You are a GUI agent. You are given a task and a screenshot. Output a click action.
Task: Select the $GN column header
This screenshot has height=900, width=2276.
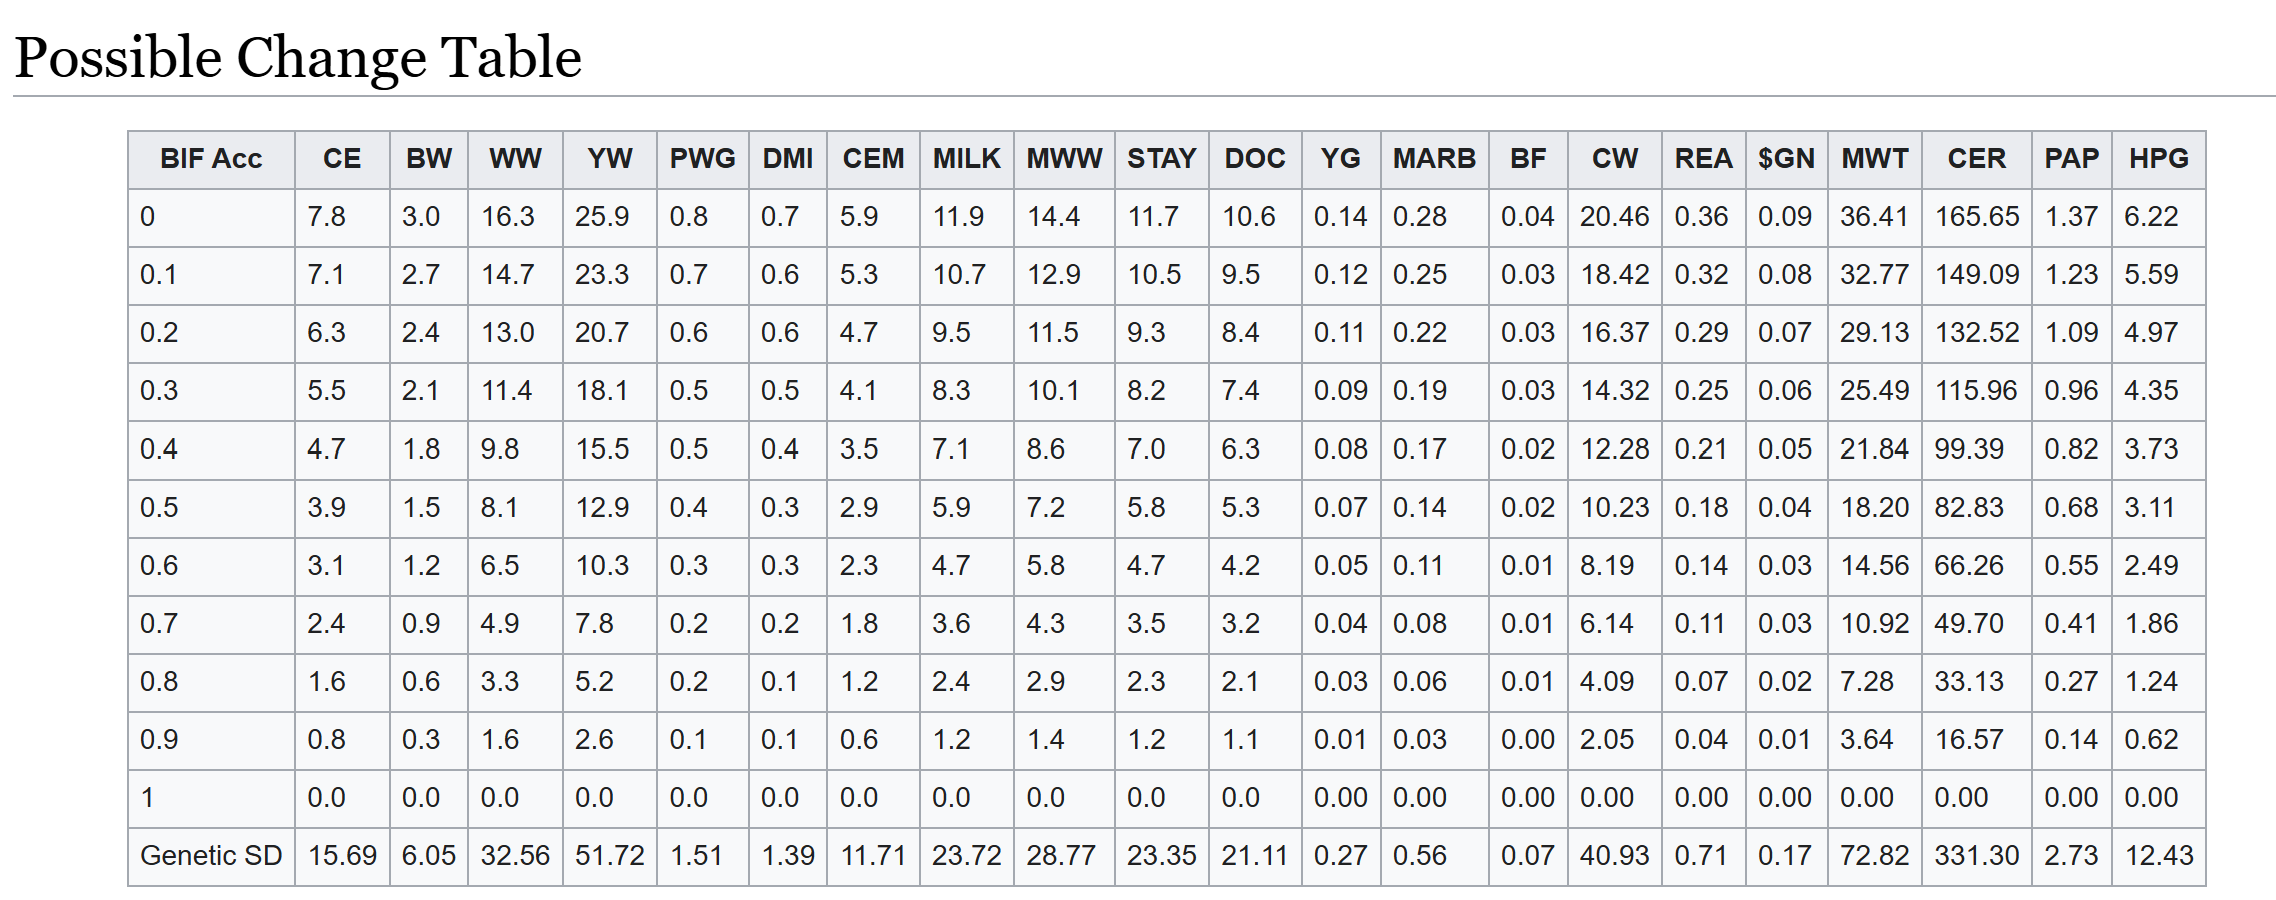pos(1786,159)
